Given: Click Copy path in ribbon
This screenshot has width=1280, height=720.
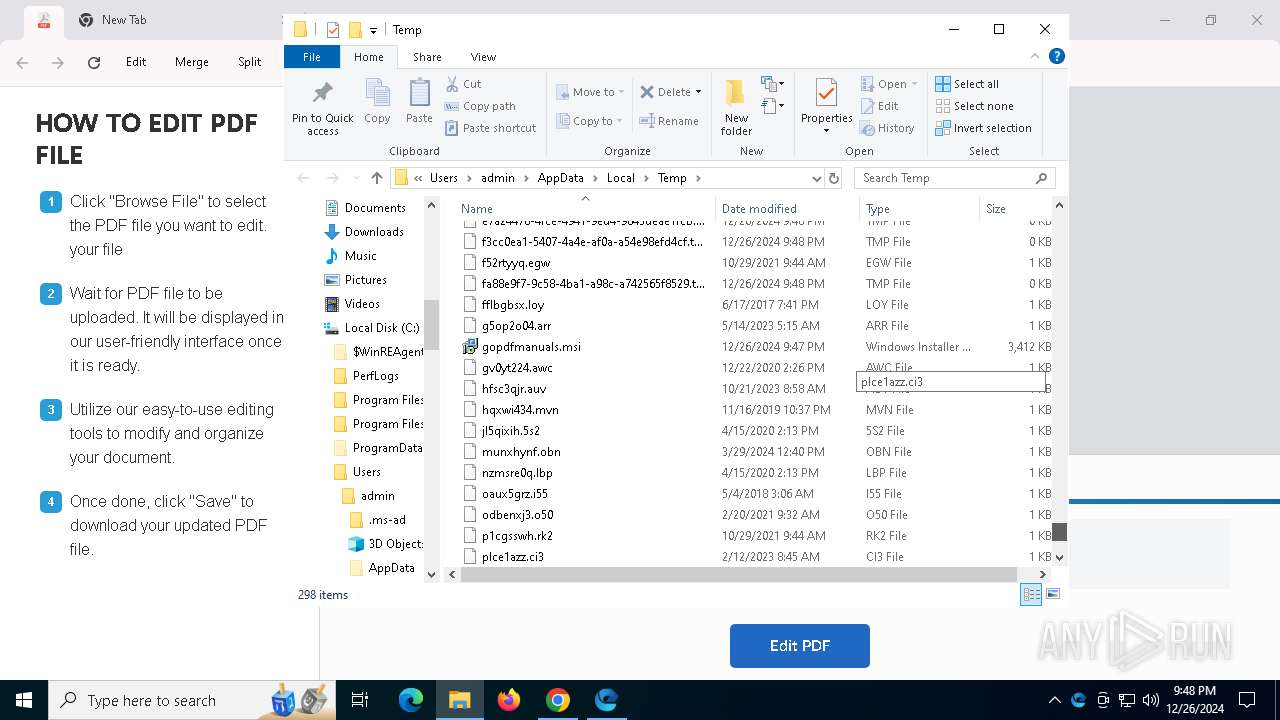Looking at the screenshot, I should pos(480,106).
